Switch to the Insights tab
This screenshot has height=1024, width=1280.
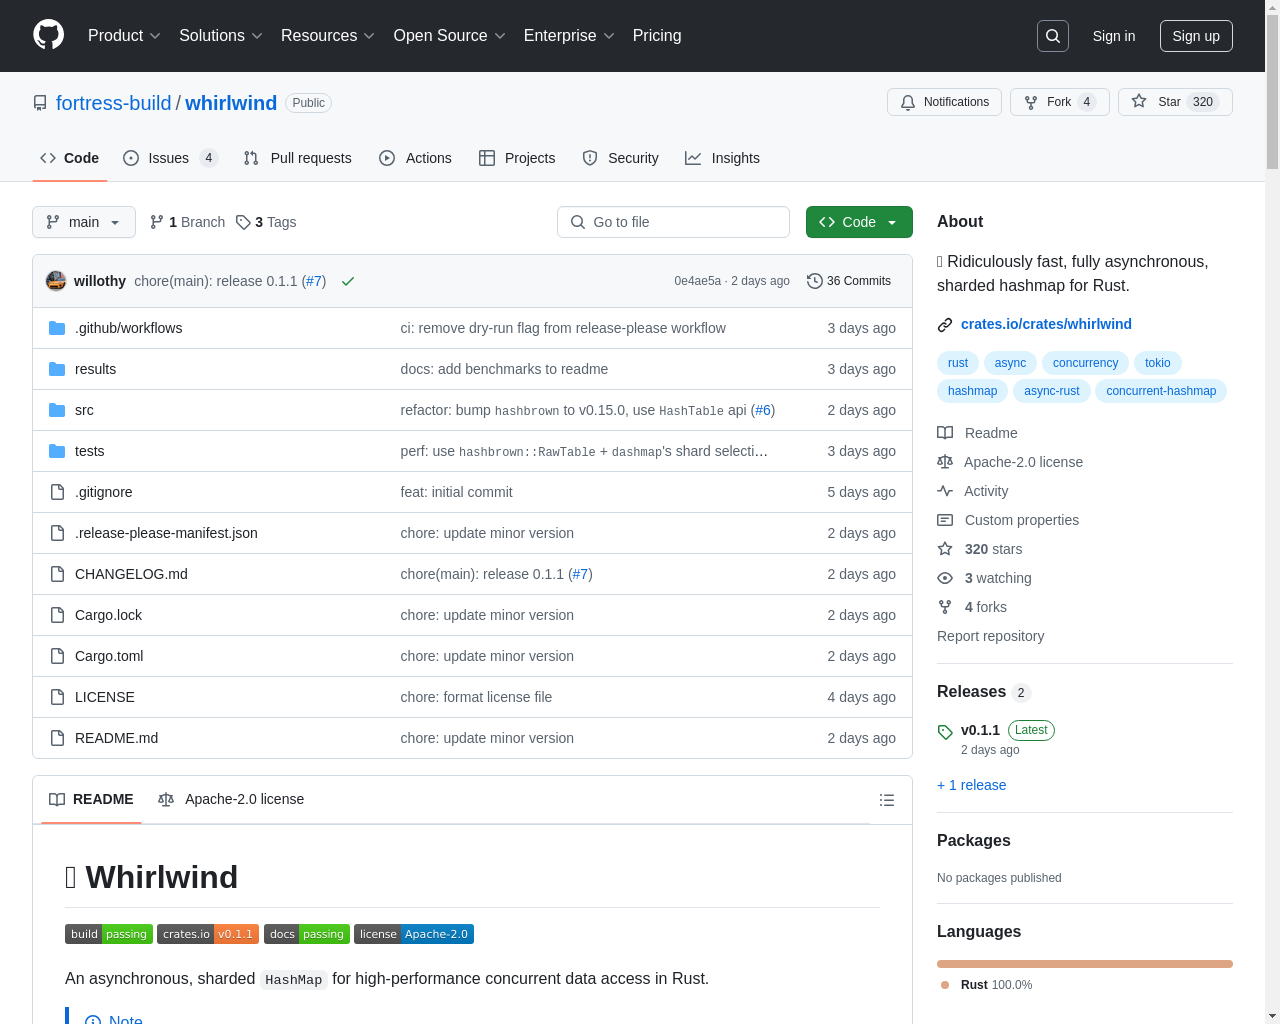pos(722,158)
